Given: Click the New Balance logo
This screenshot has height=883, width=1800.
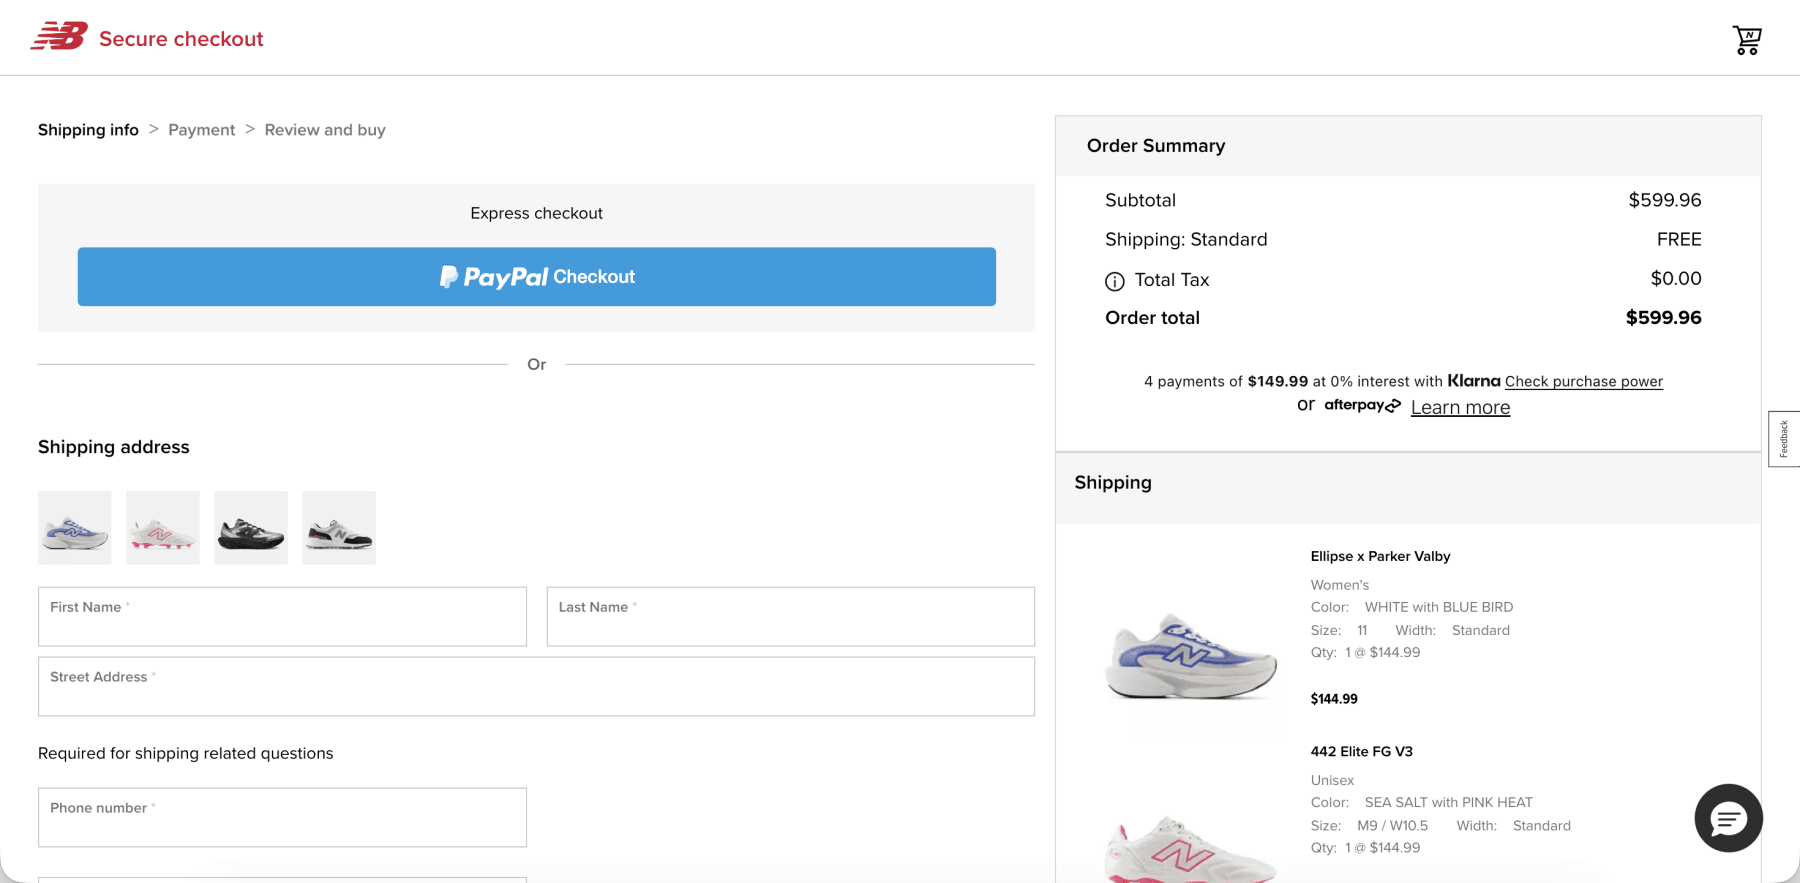Looking at the screenshot, I should click(x=59, y=37).
